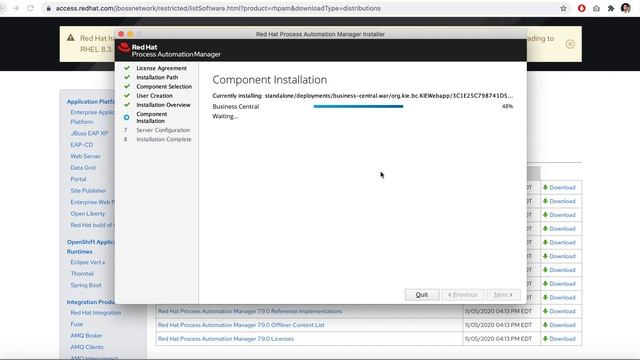Open the puzzle-piece extensions icon
The width and height of the screenshot is (640, 360).
tap(611, 8)
